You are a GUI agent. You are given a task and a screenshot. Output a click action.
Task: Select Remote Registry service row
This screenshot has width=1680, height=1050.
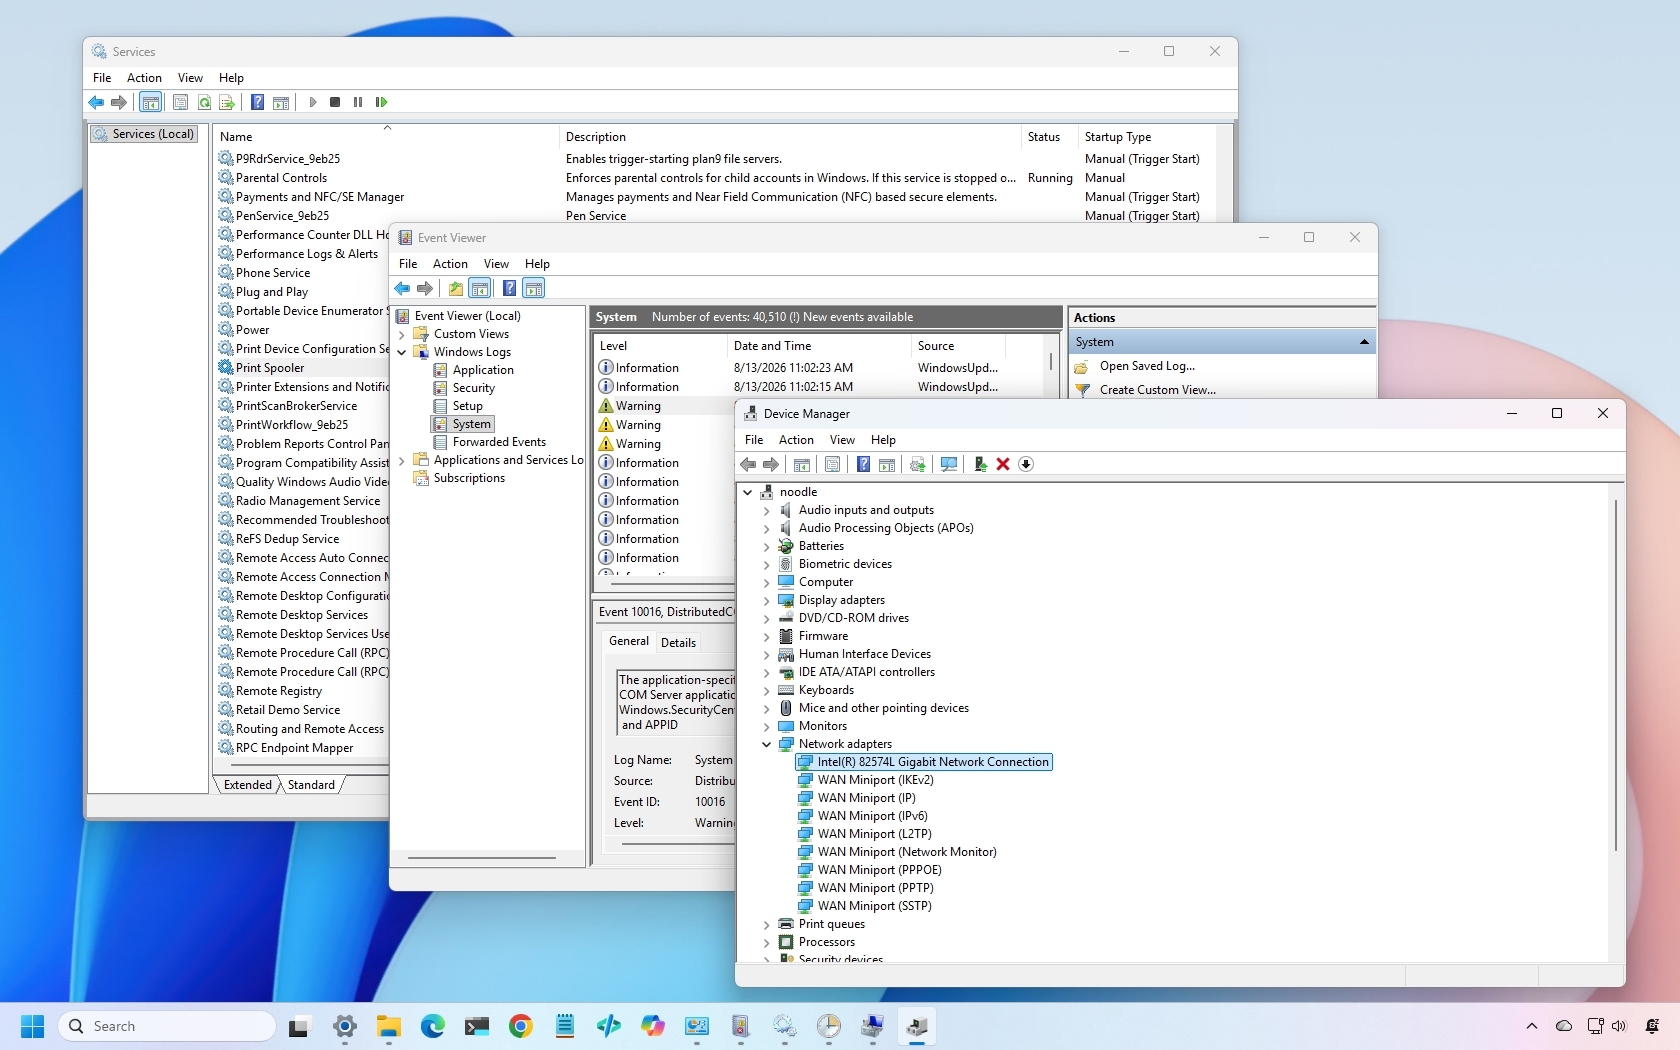pos(279,691)
